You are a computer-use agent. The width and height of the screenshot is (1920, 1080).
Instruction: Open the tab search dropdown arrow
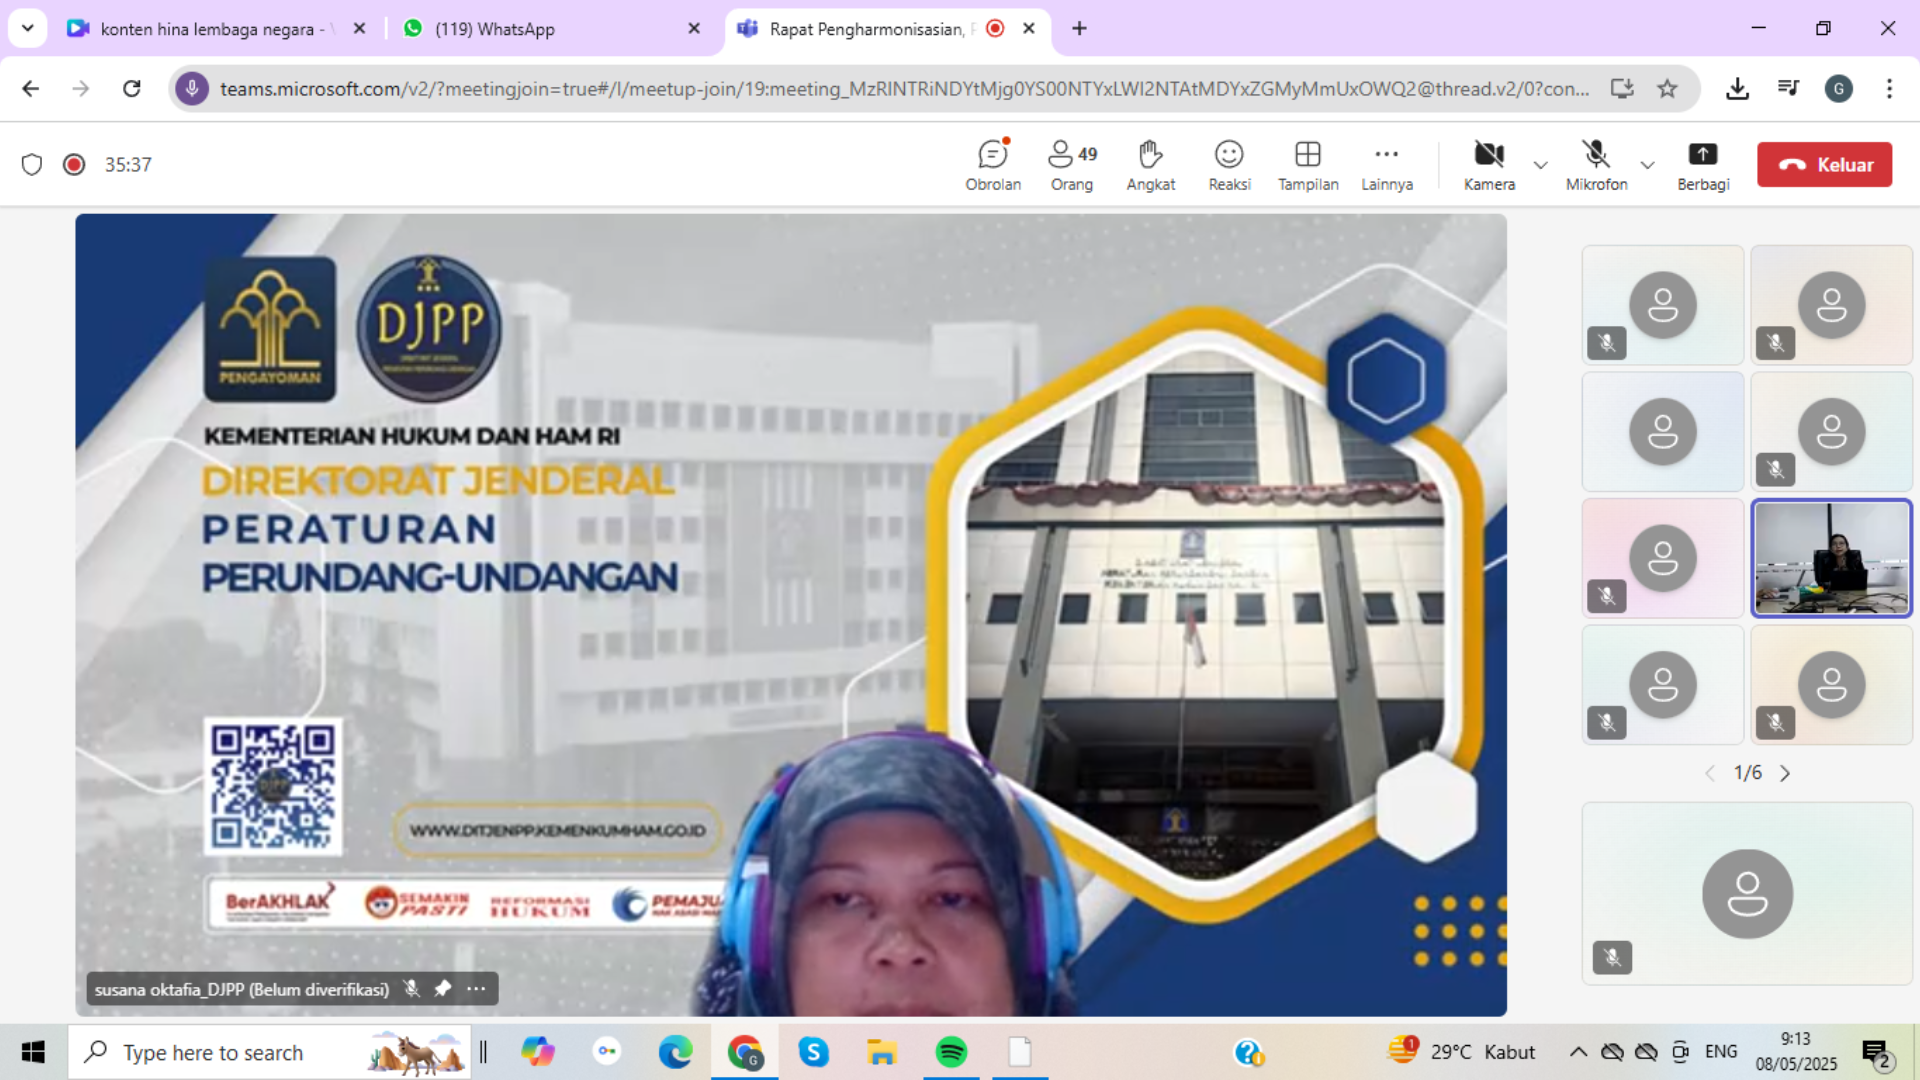pos(28,29)
